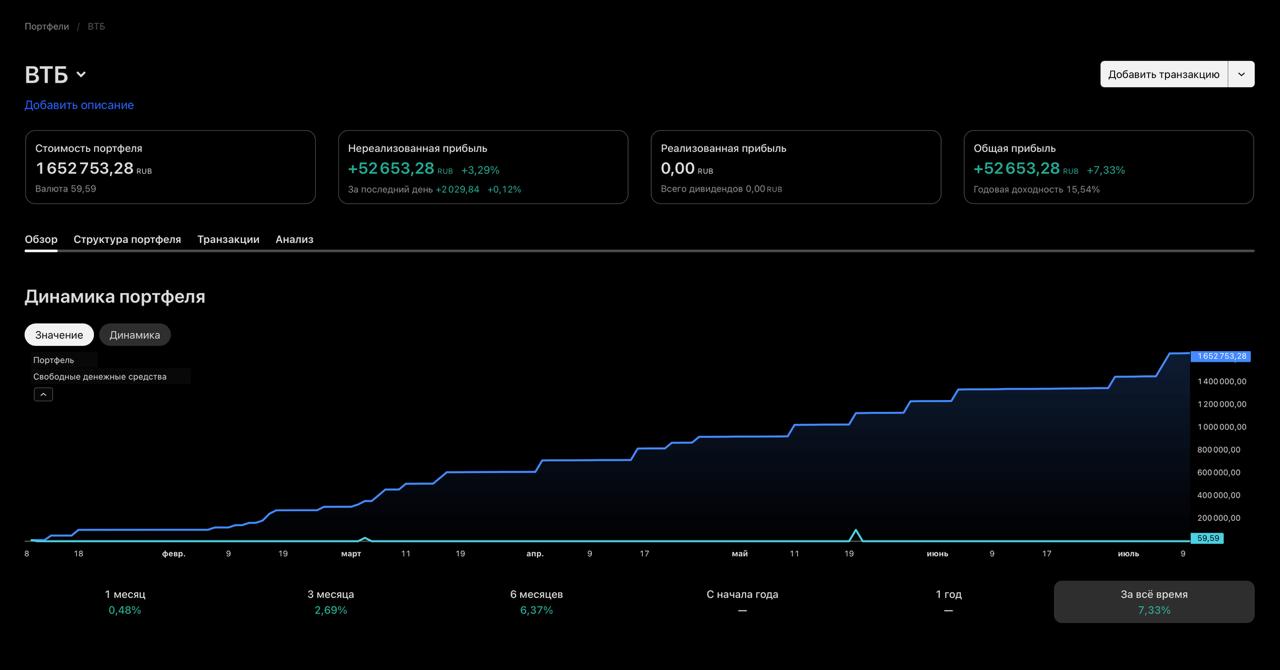1280x670 pixels.
Task: Choose the 1 месяц period
Action: 125,602
